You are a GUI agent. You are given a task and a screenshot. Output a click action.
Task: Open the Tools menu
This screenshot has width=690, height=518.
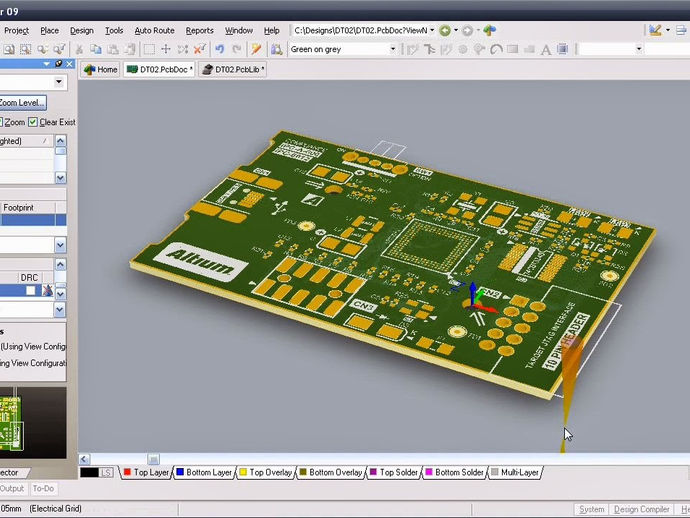(x=114, y=30)
